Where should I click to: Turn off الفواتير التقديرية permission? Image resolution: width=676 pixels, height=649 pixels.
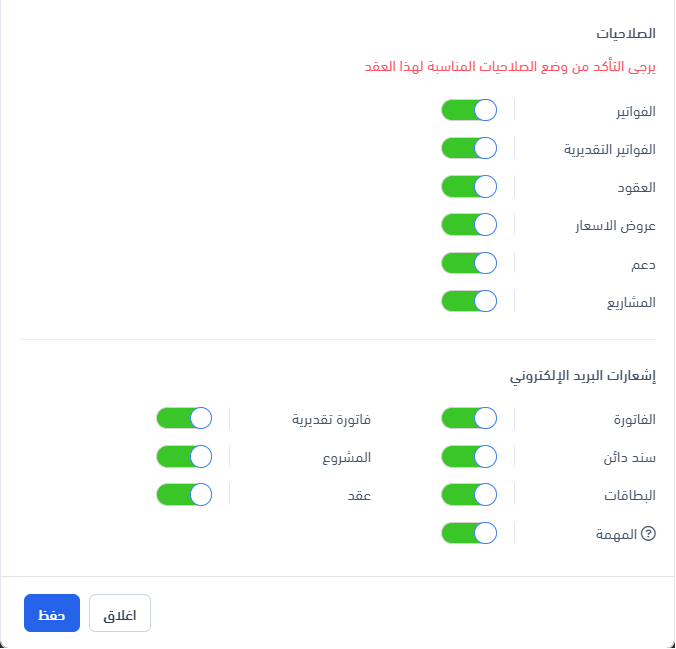(469, 148)
